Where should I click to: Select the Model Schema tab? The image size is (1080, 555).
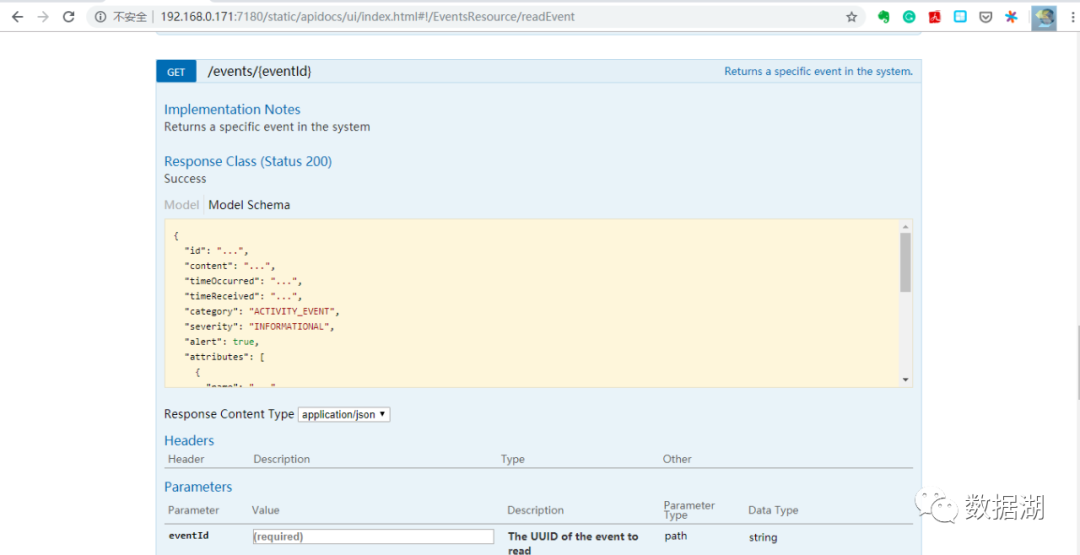[x=249, y=205]
